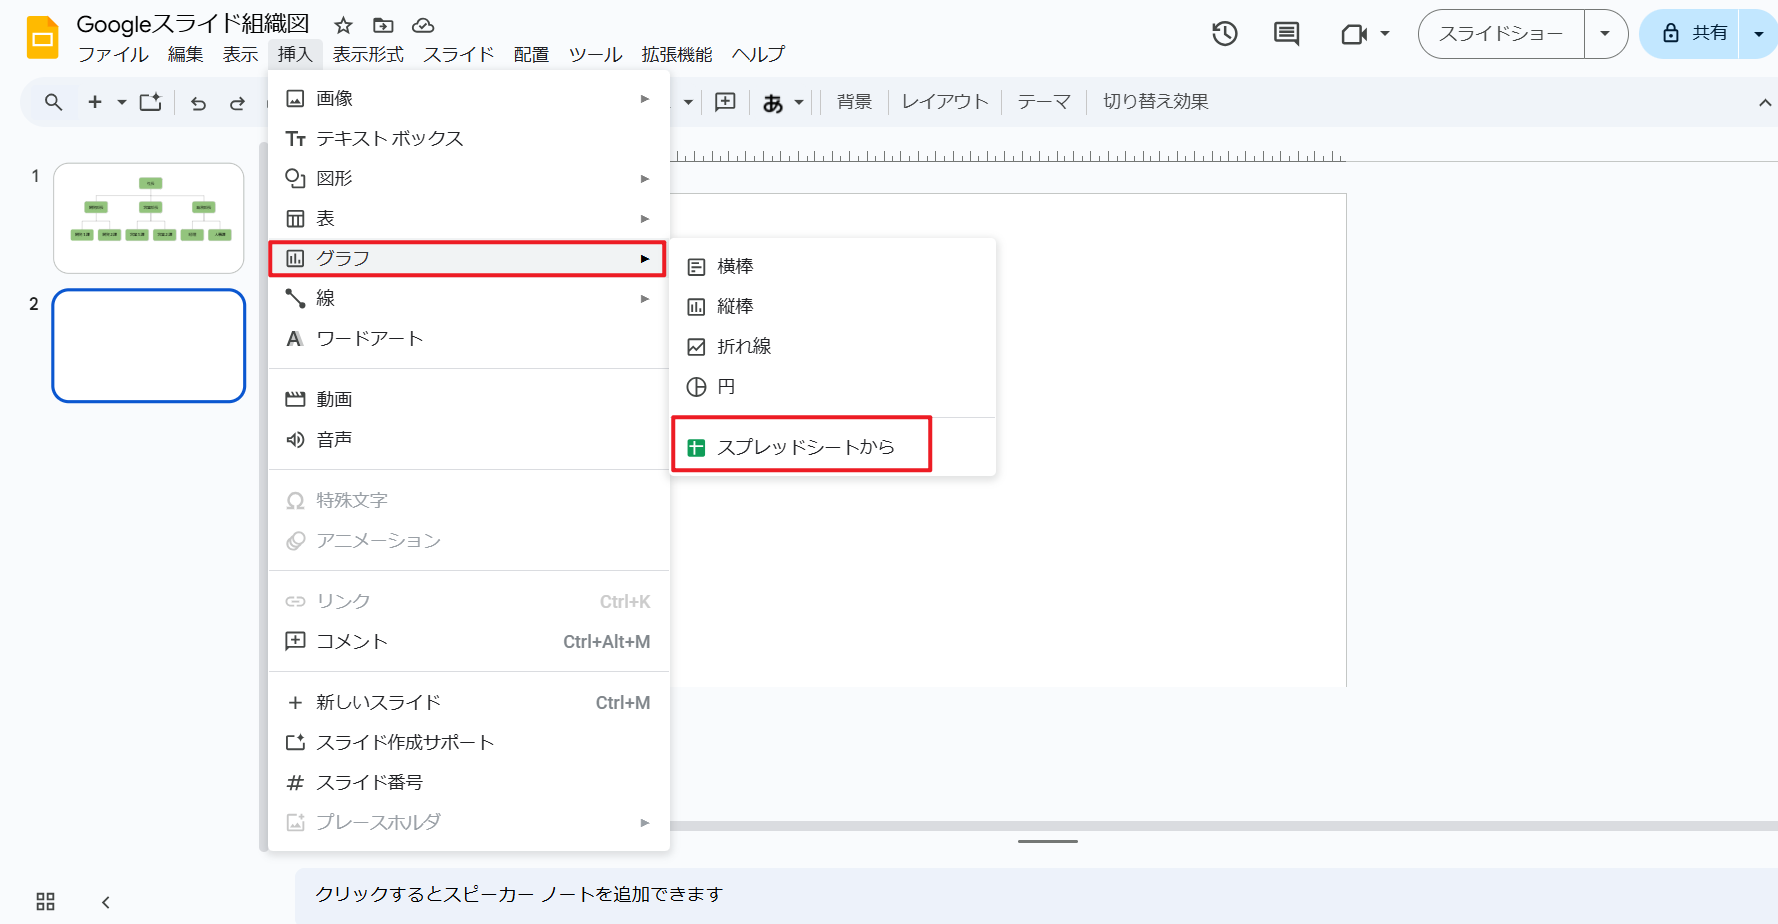Open 表 table submenu
Image resolution: width=1778 pixels, height=924 pixels.
pyautogui.click(x=468, y=219)
